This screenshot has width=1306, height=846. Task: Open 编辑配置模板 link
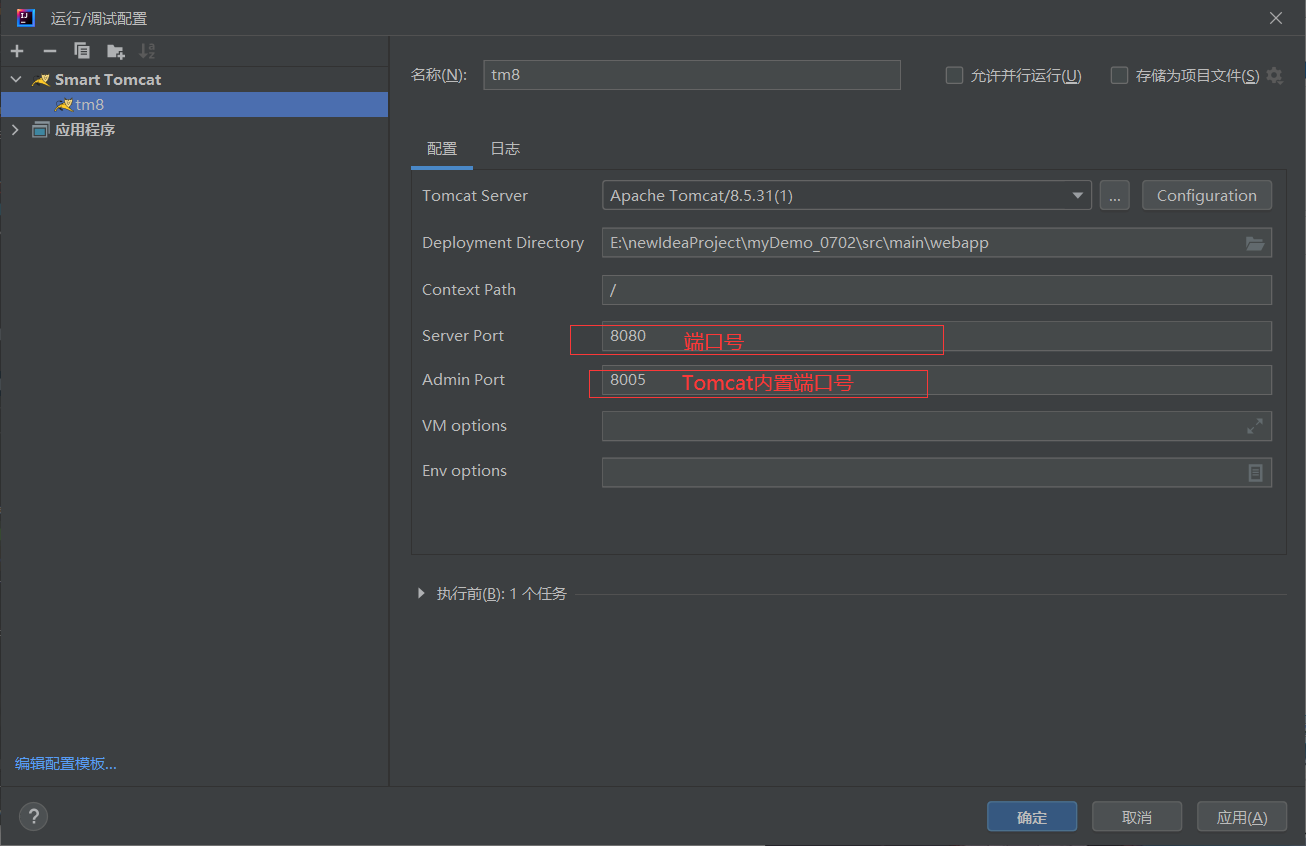coord(66,764)
